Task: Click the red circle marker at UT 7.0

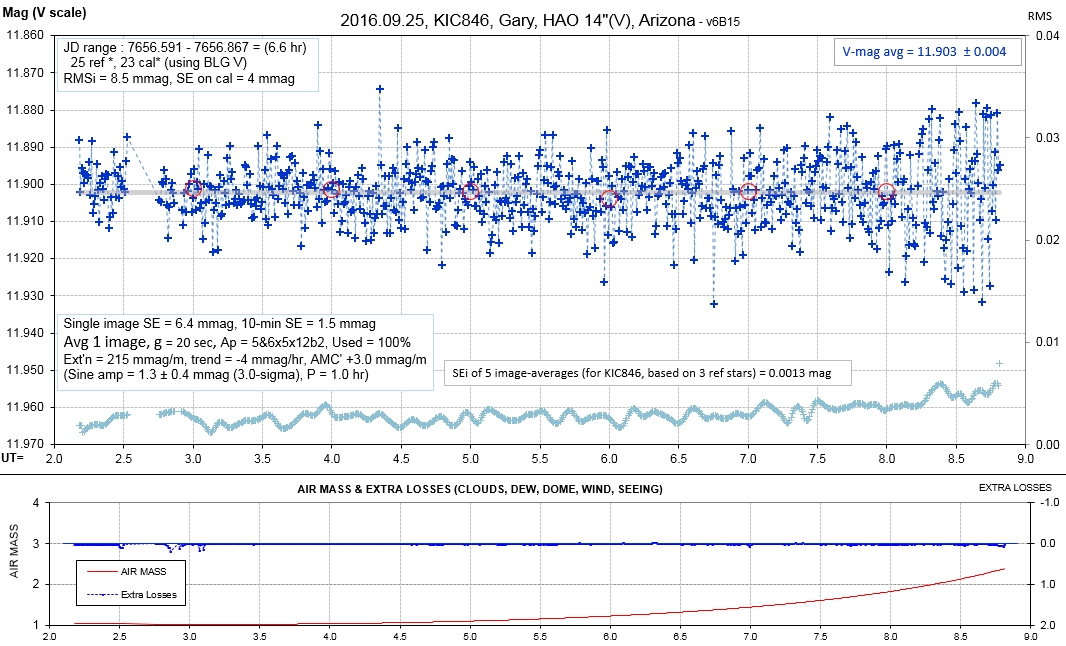Action: click(x=749, y=191)
